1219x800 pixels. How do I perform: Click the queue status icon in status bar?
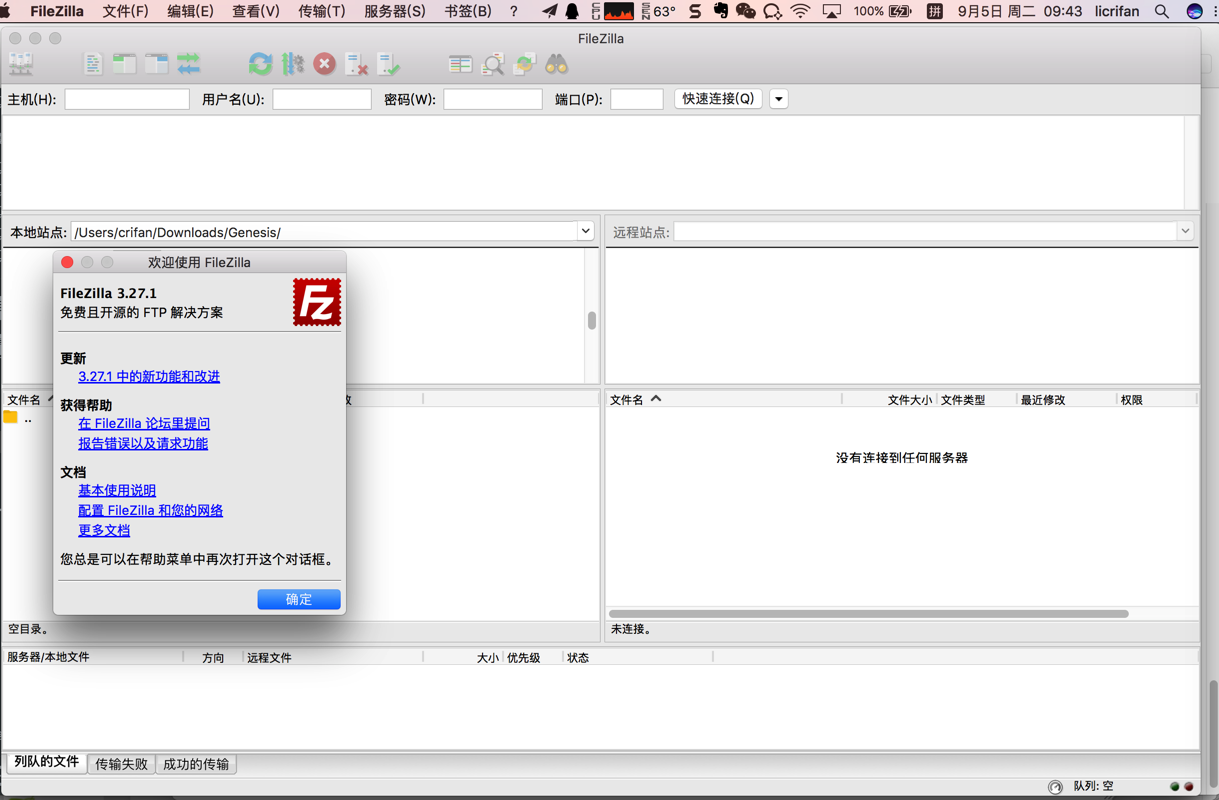coord(1055,787)
